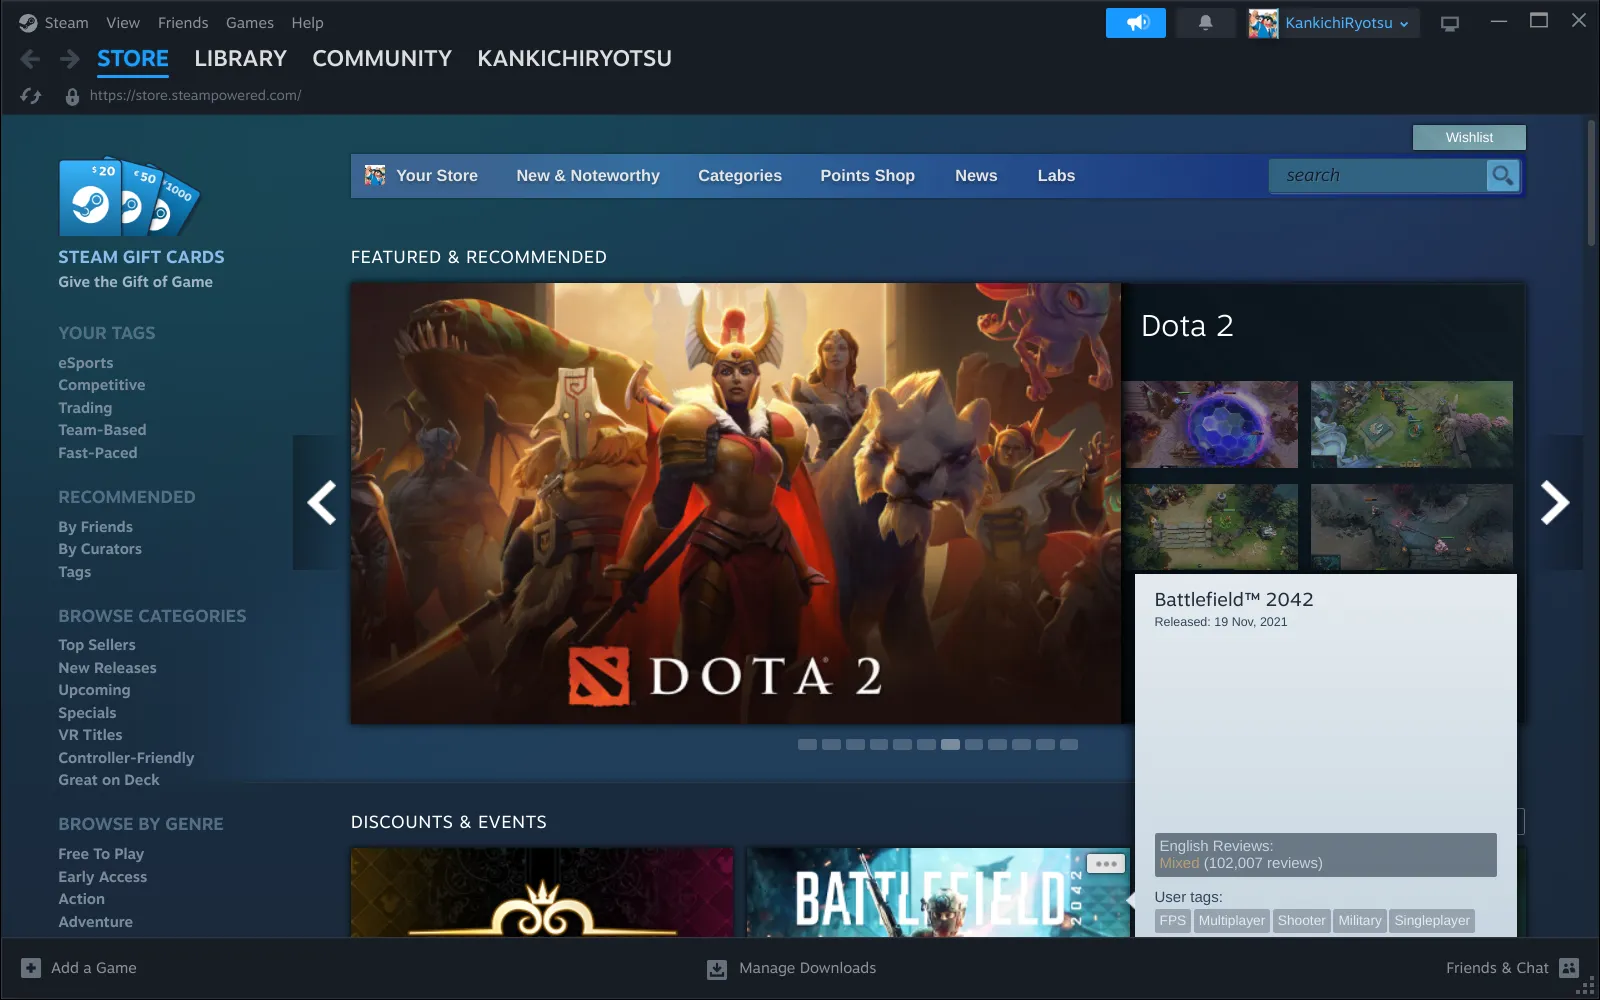This screenshot has width=1600, height=1000.
Task: Show the next featured game with right carousel arrow
Action: tap(1554, 502)
